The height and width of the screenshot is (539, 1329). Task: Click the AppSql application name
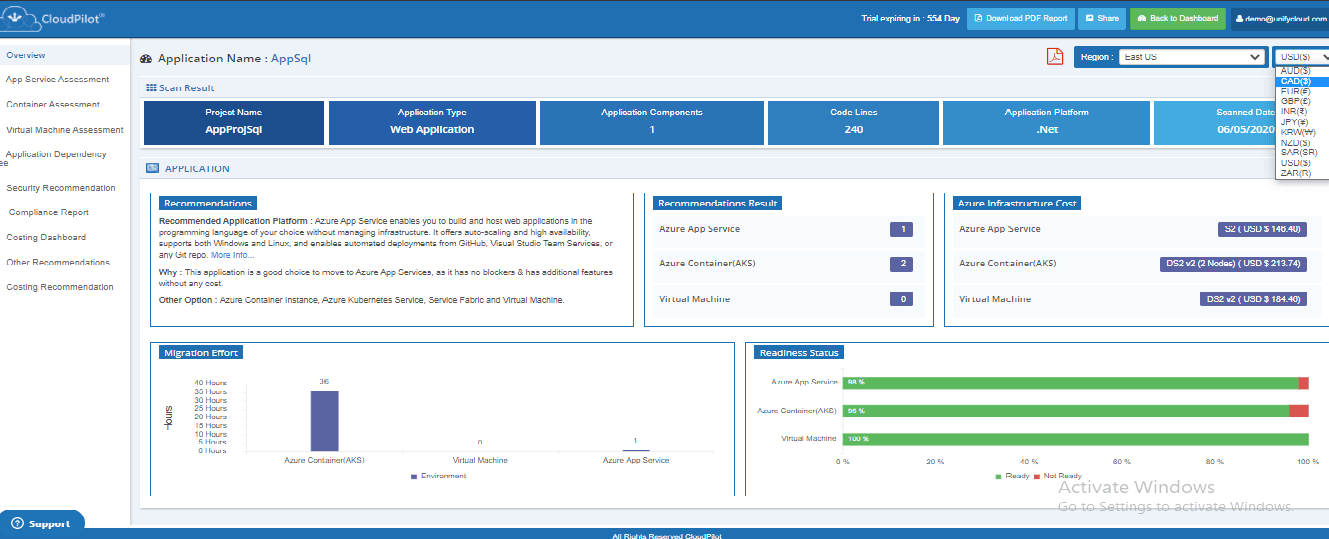(291, 59)
